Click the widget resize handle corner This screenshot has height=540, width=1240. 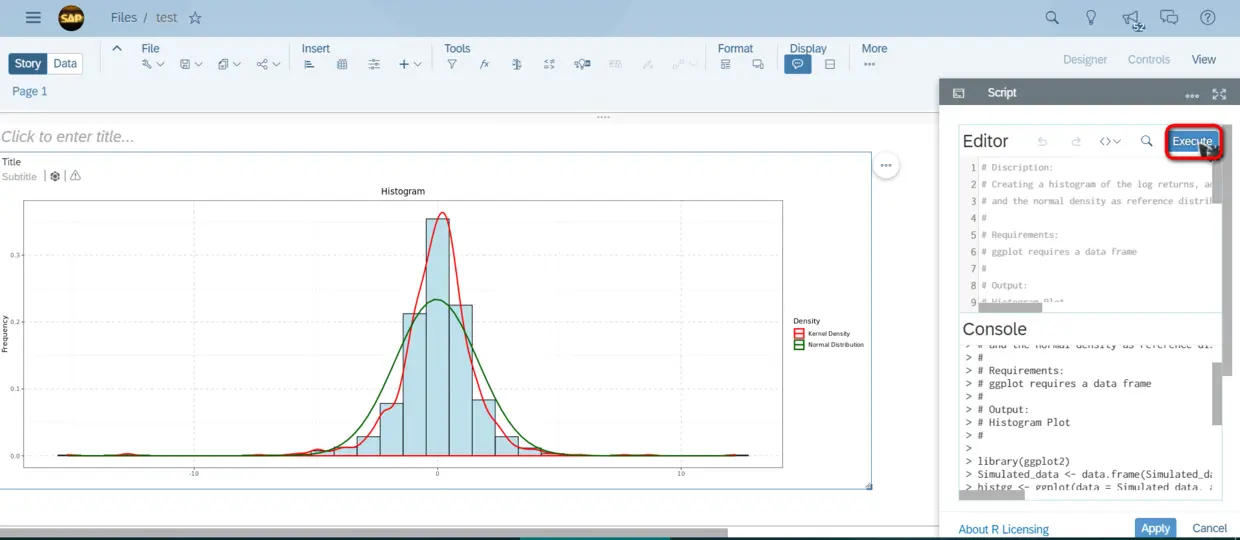[868, 486]
